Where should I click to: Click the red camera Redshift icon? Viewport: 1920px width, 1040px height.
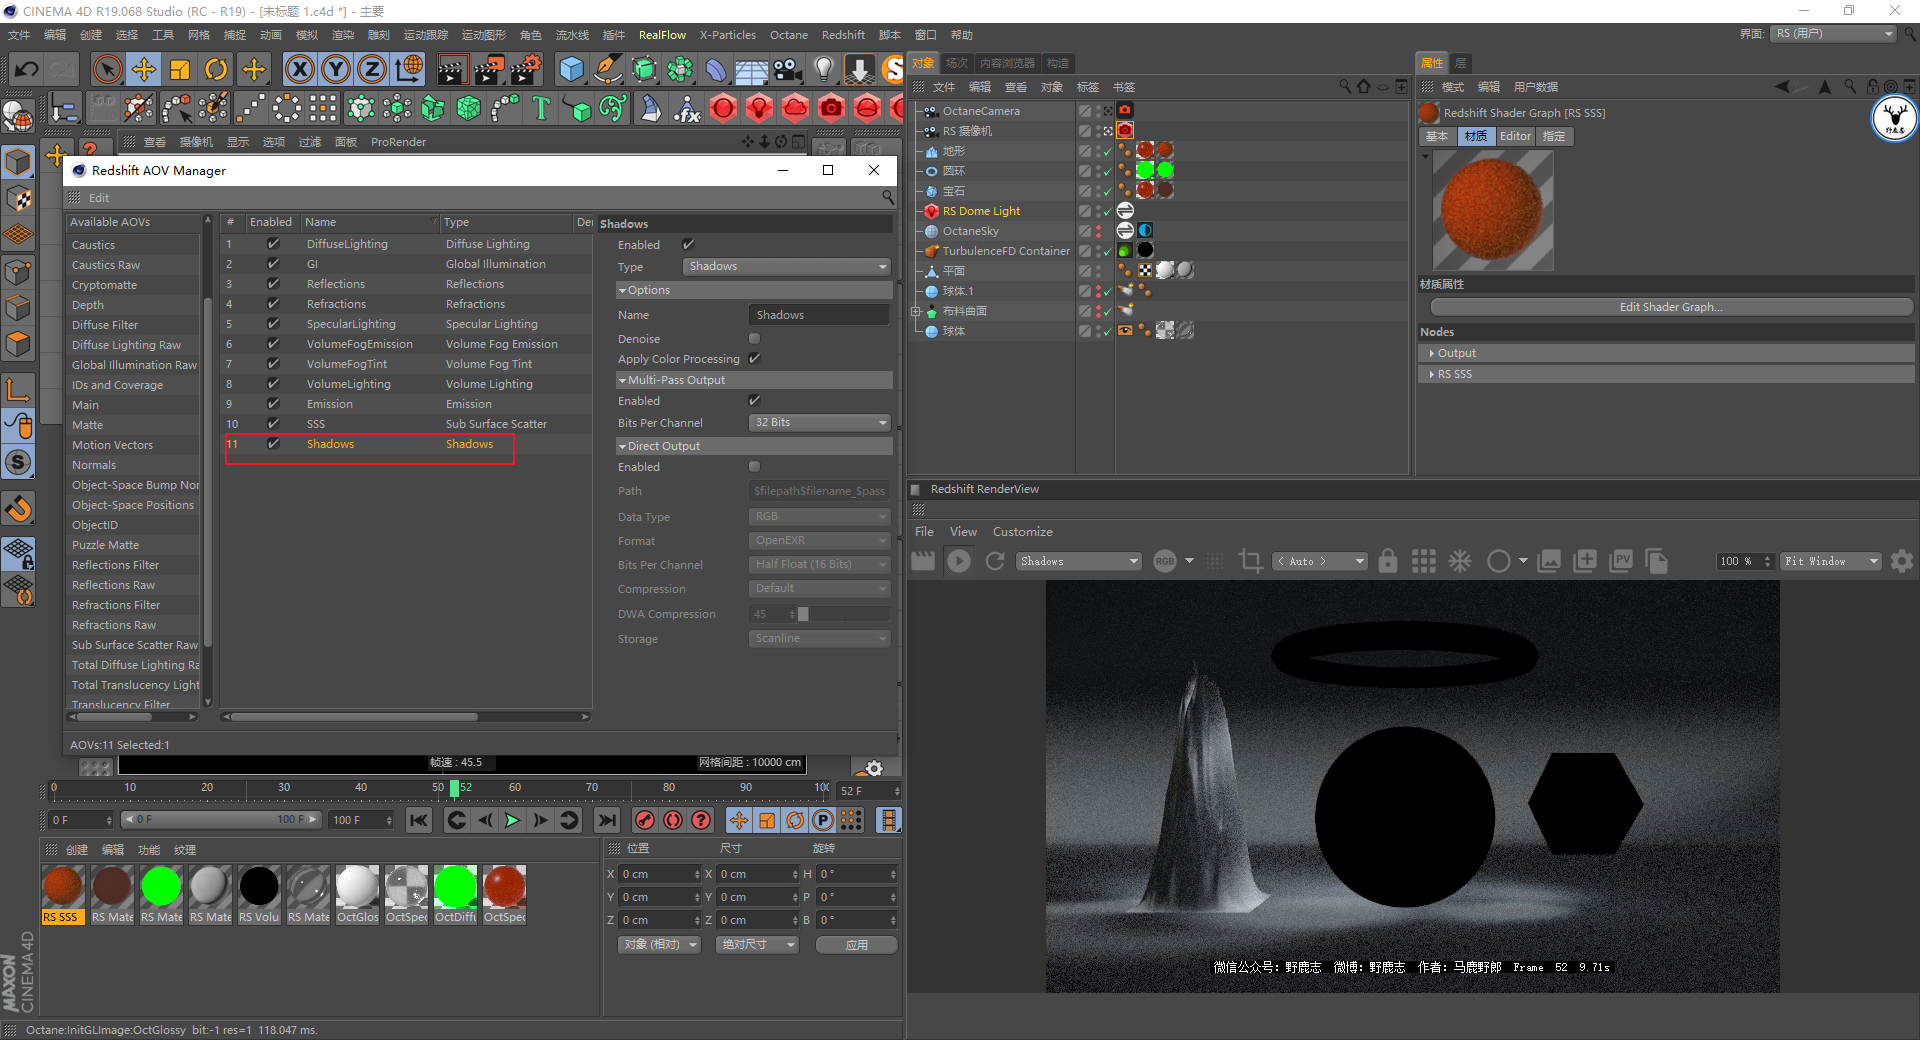(831, 108)
